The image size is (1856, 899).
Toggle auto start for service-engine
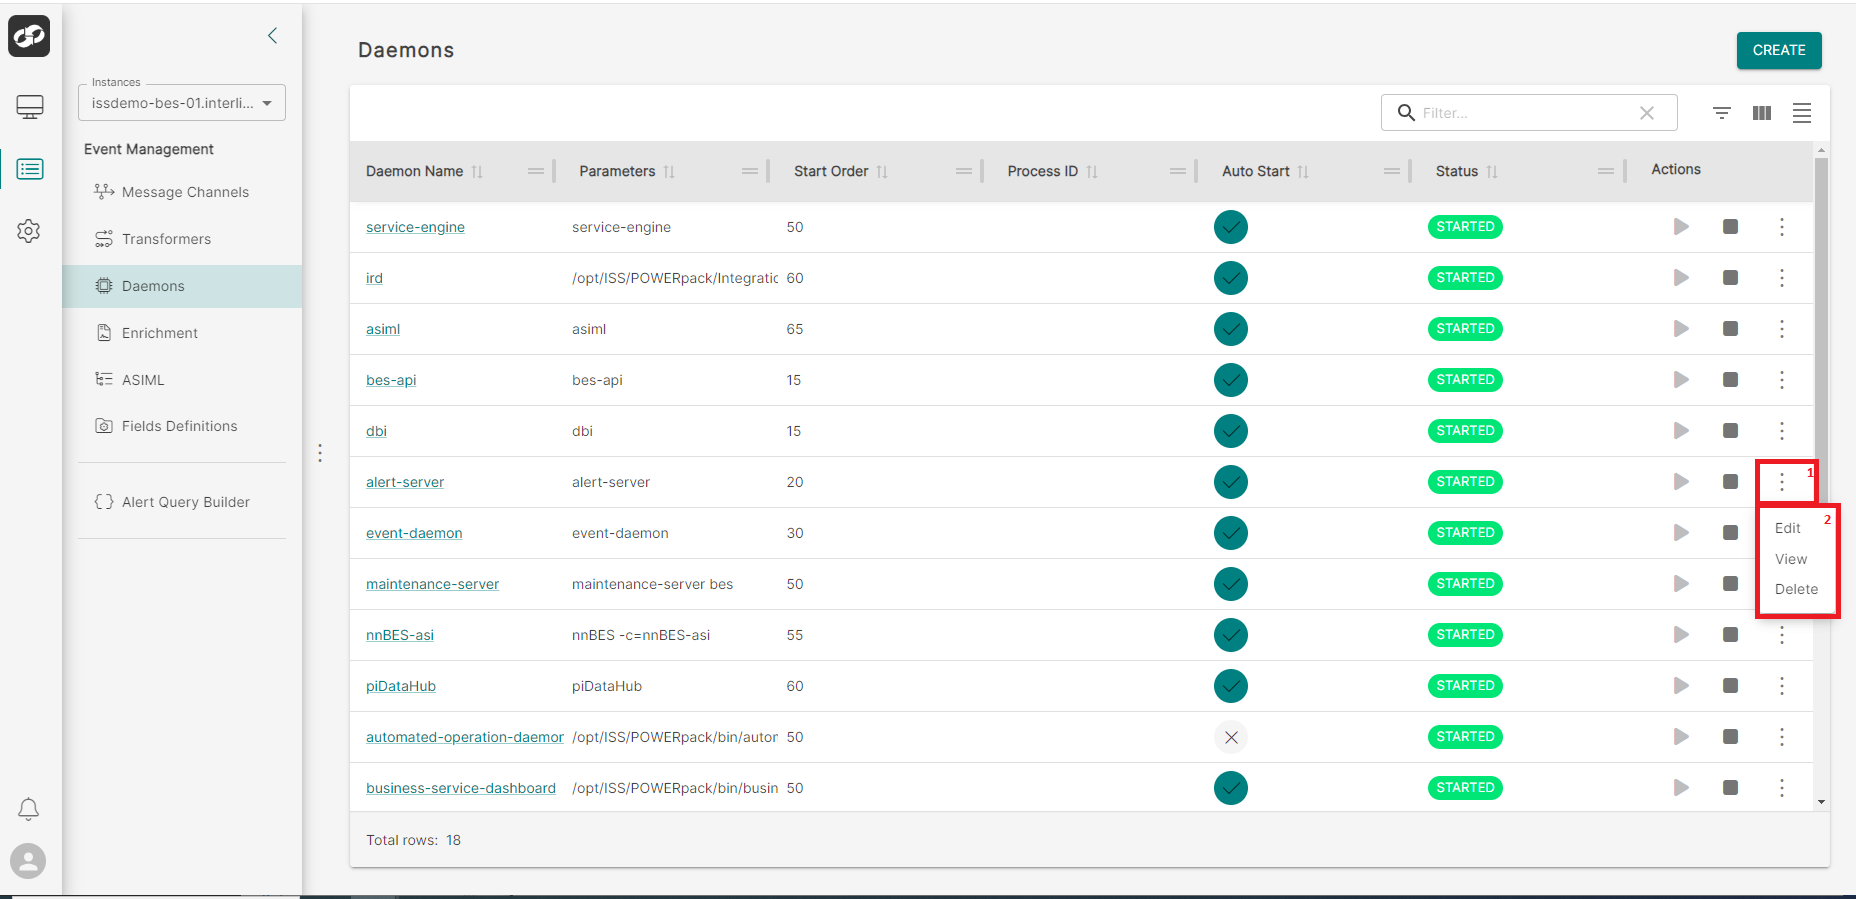[1231, 227]
